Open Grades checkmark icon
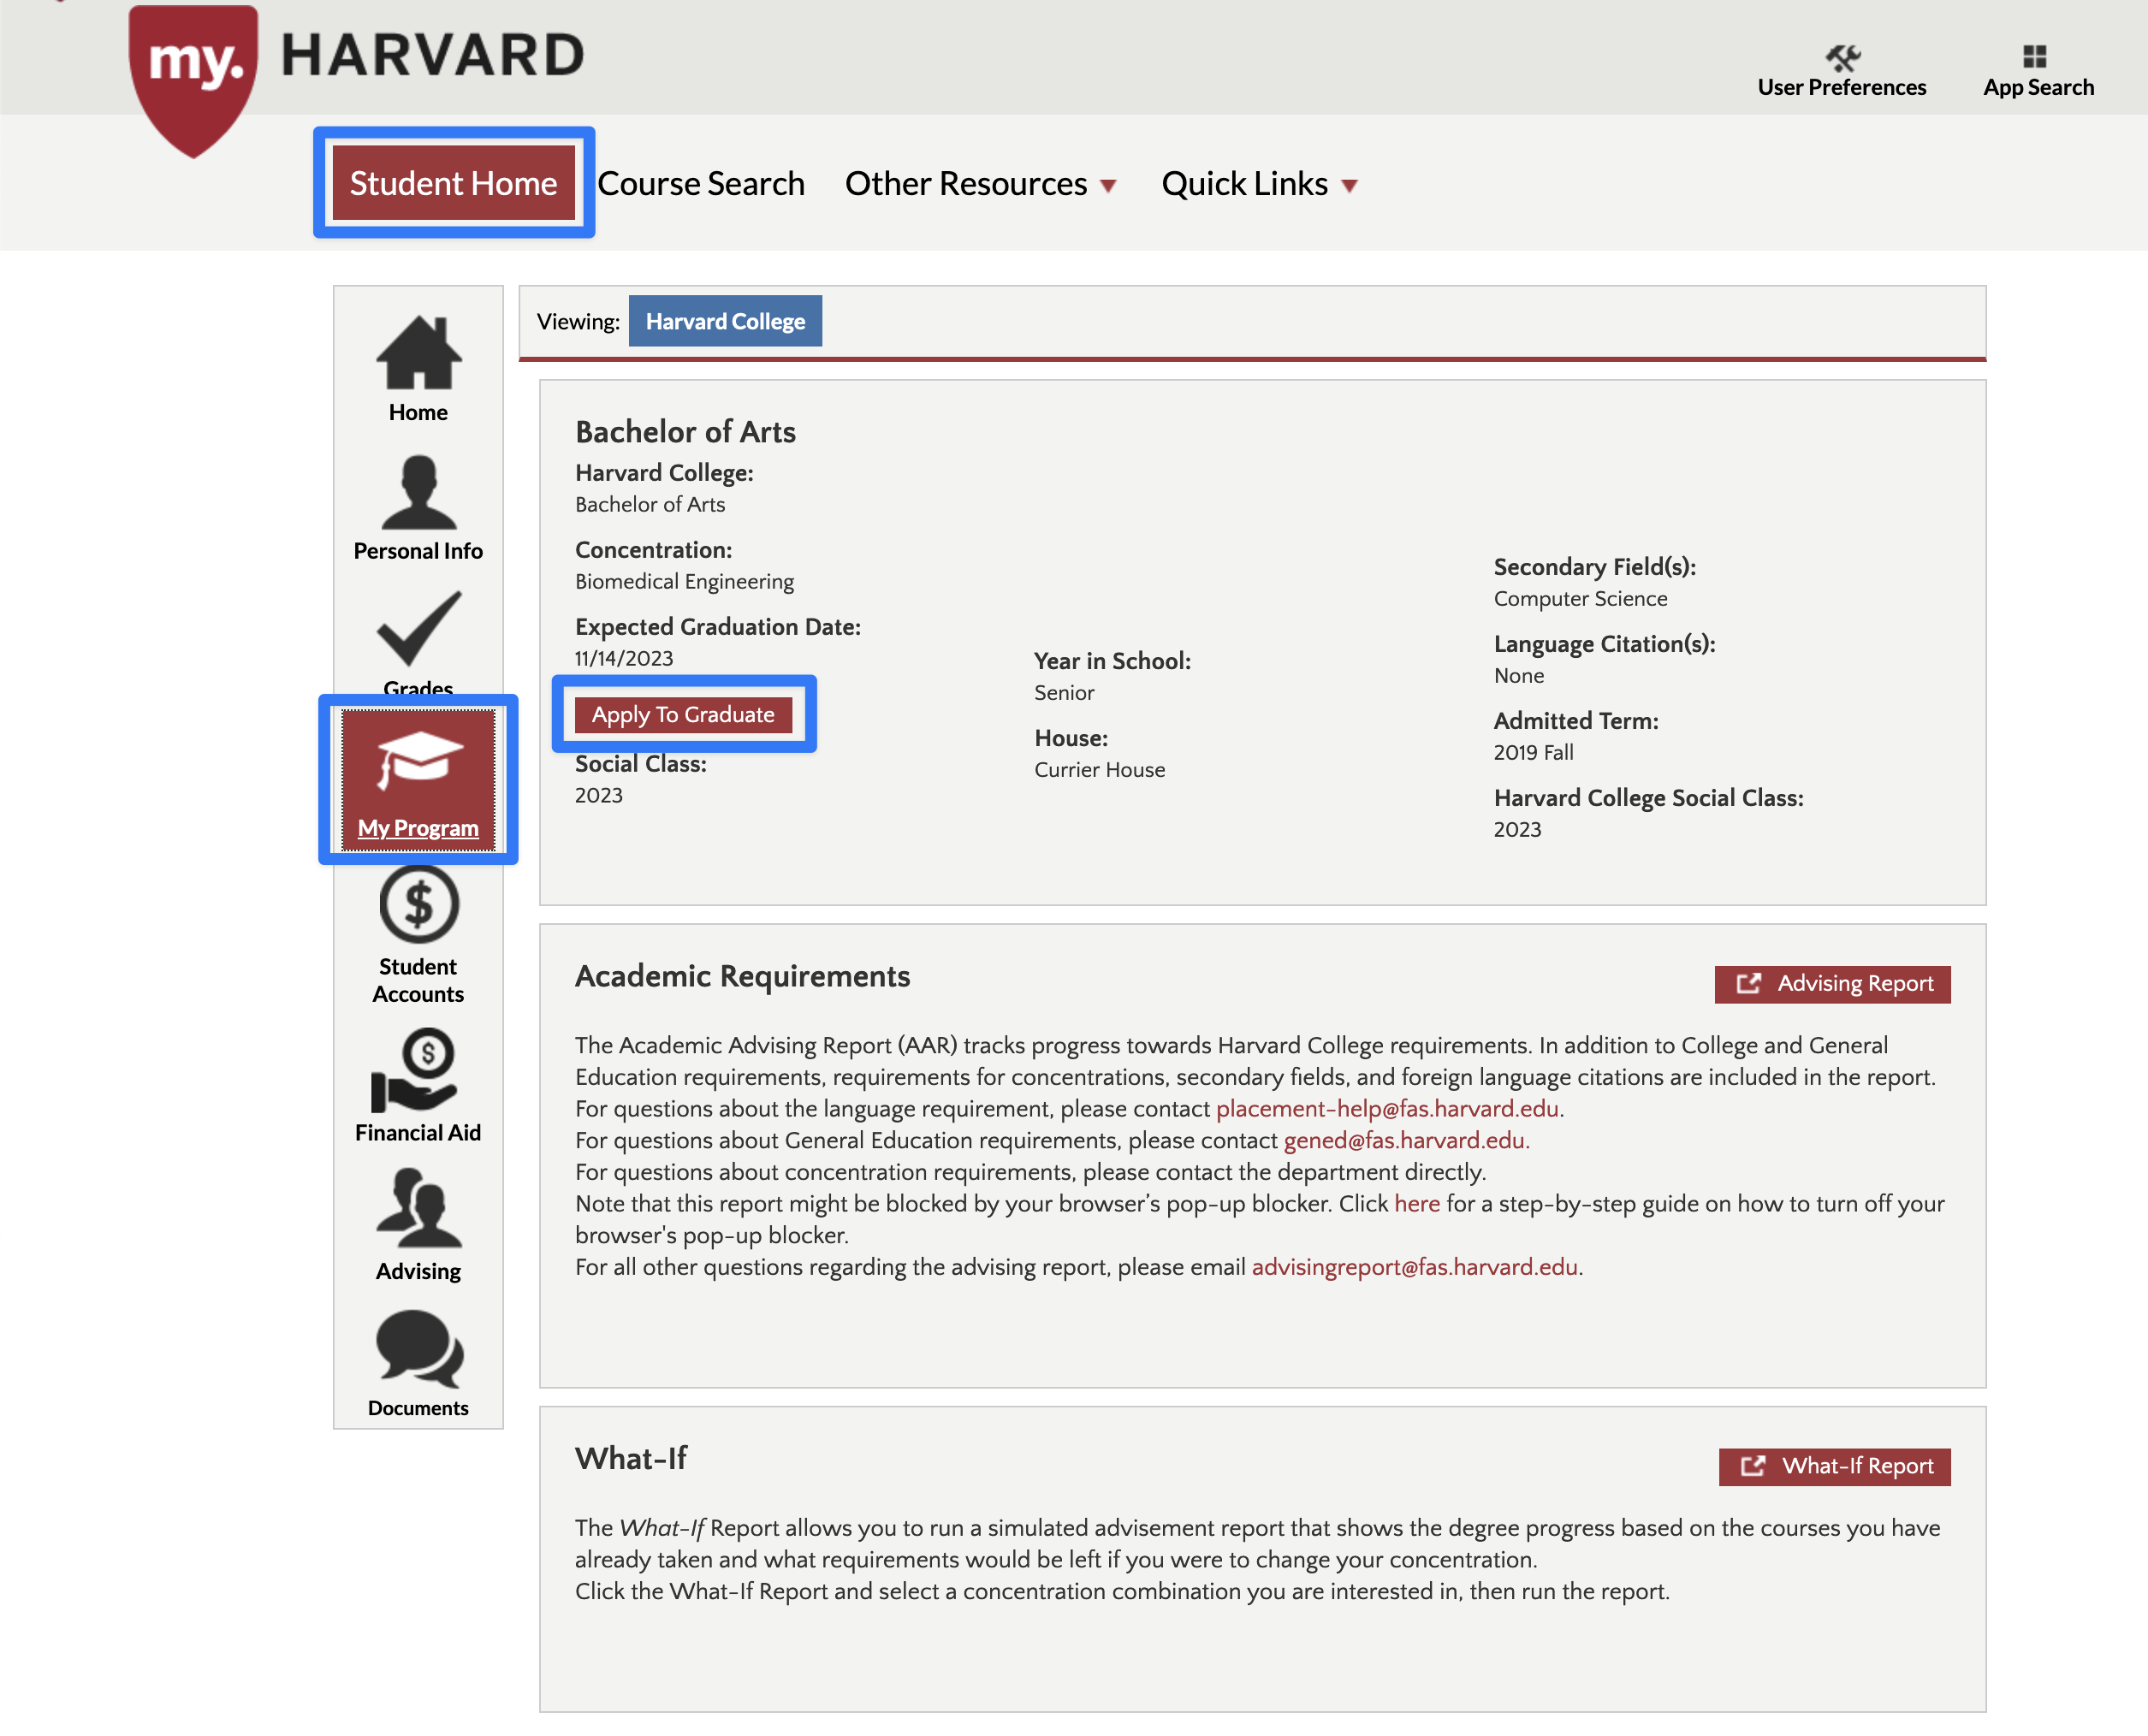 click(418, 628)
